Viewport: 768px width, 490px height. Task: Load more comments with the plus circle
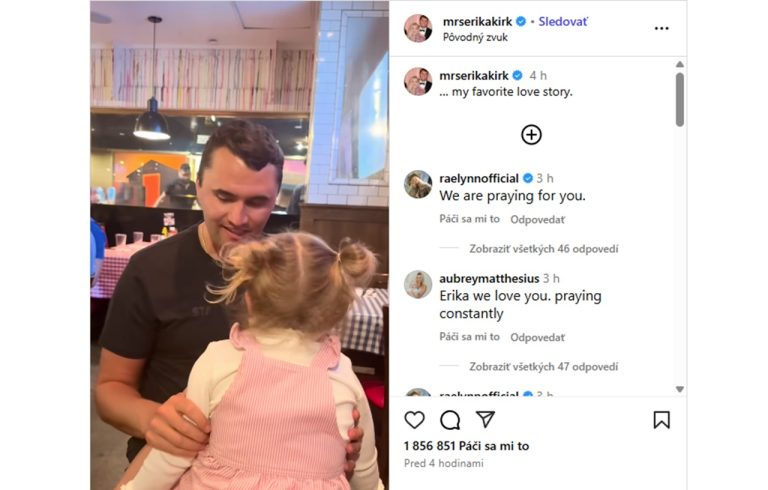pyautogui.click(x=531, y=135)
